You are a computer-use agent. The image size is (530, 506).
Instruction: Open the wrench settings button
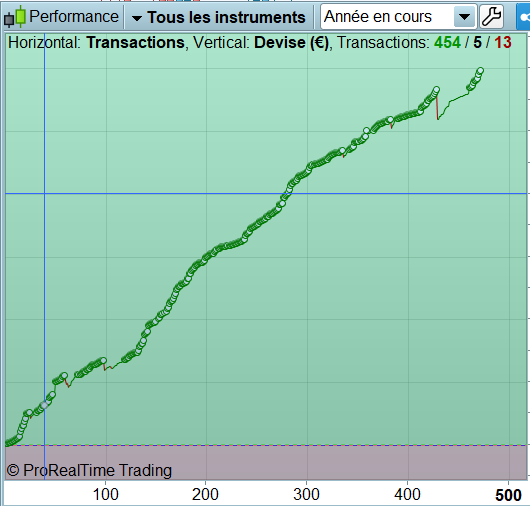[491, 17]
